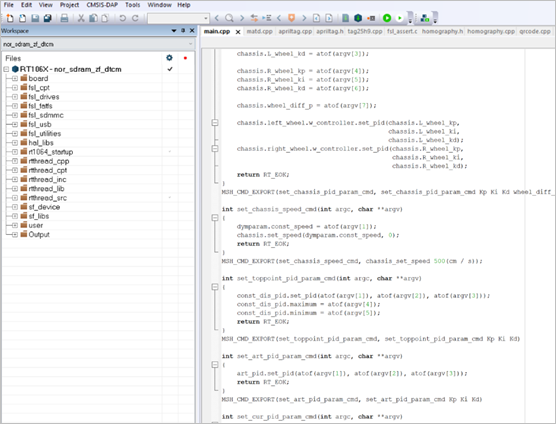Cut selection using scissors icon

(81, 18)
